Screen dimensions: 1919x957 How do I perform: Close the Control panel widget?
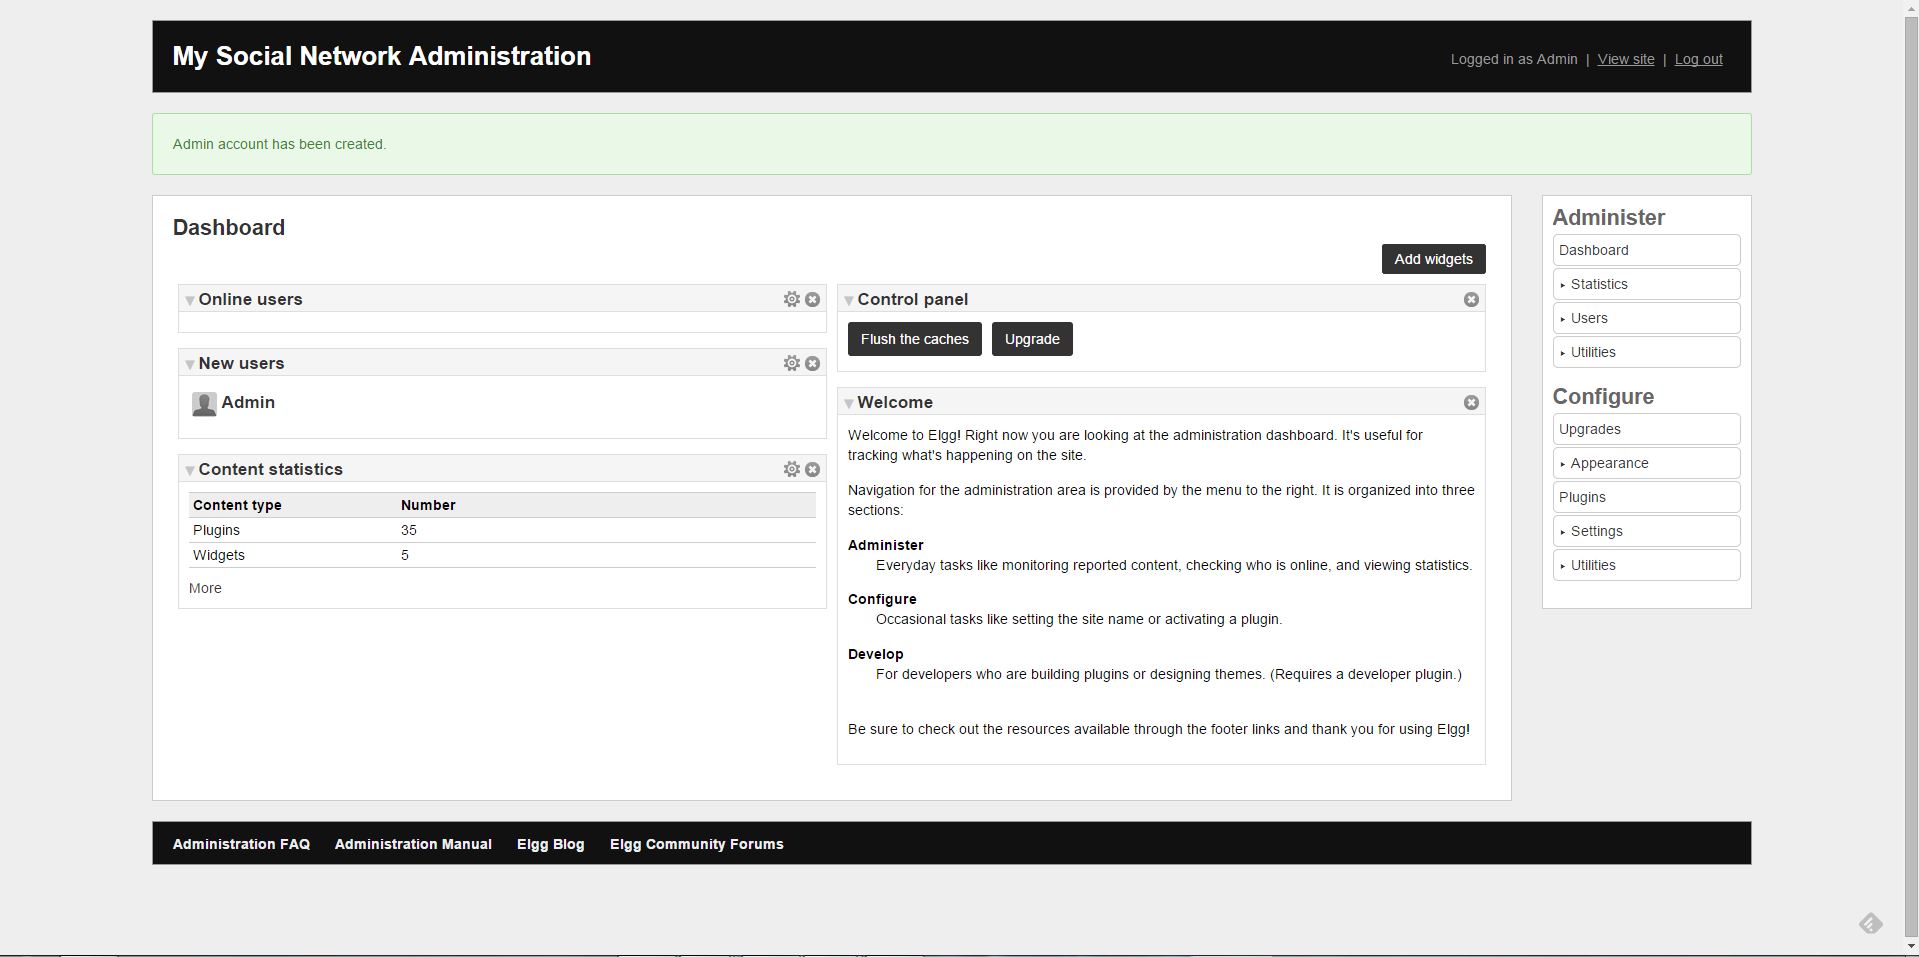coord(1471,299)
